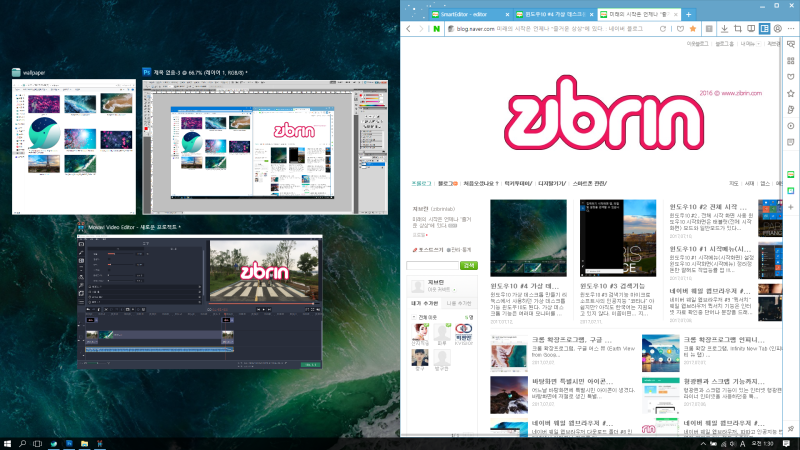Select 나를 추가한 neighbors tab
The image size is (800, 450).
pyautogui.click(x=459, y=304)
